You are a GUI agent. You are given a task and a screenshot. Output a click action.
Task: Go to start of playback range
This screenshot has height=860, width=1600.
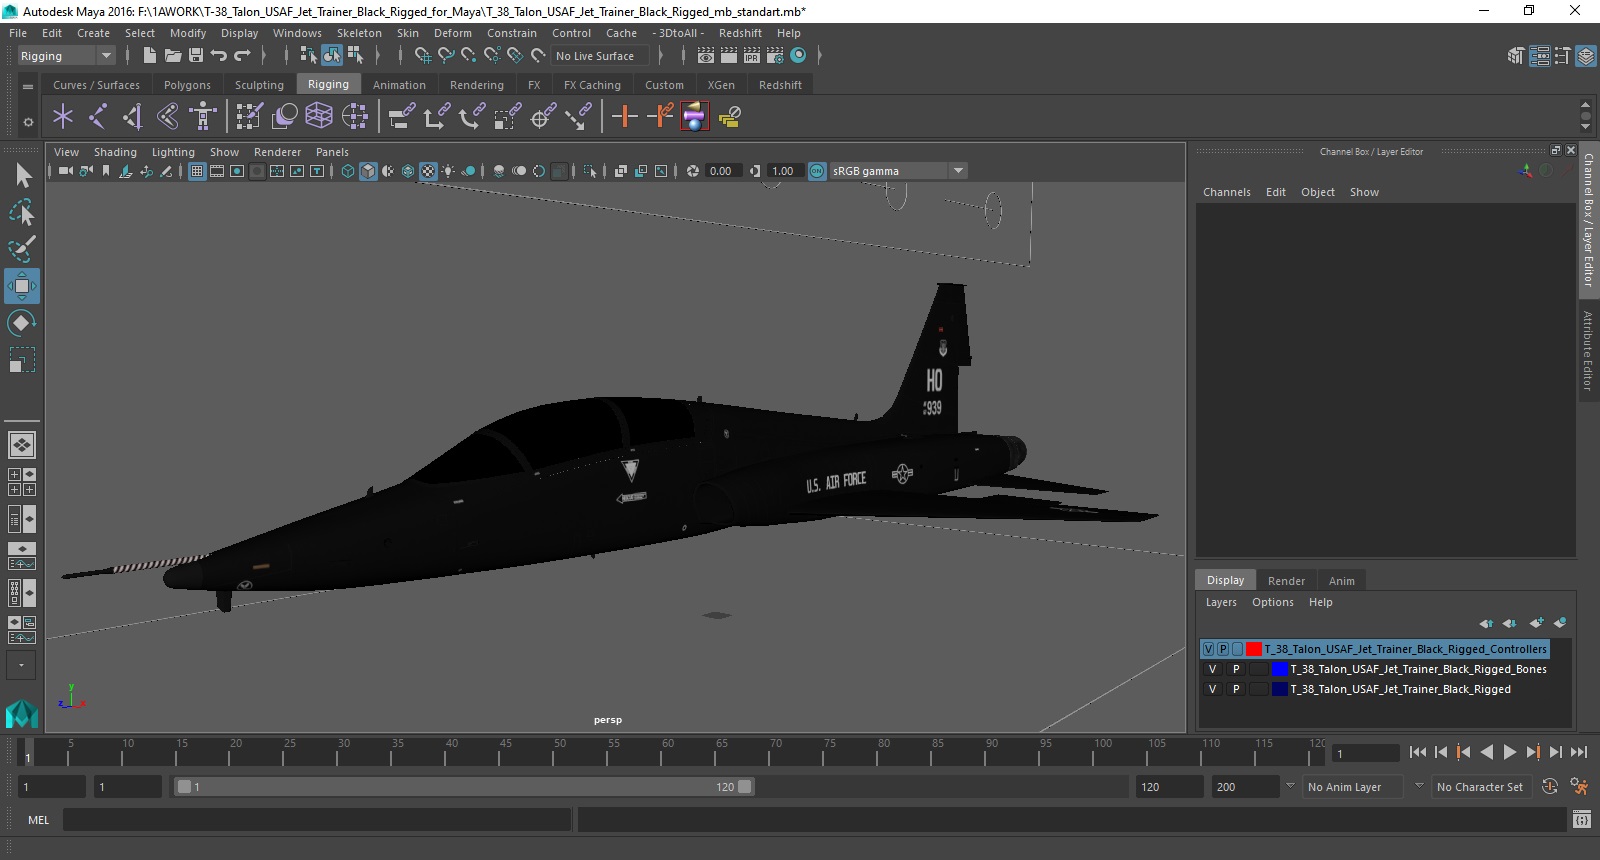click(1418, 752)
